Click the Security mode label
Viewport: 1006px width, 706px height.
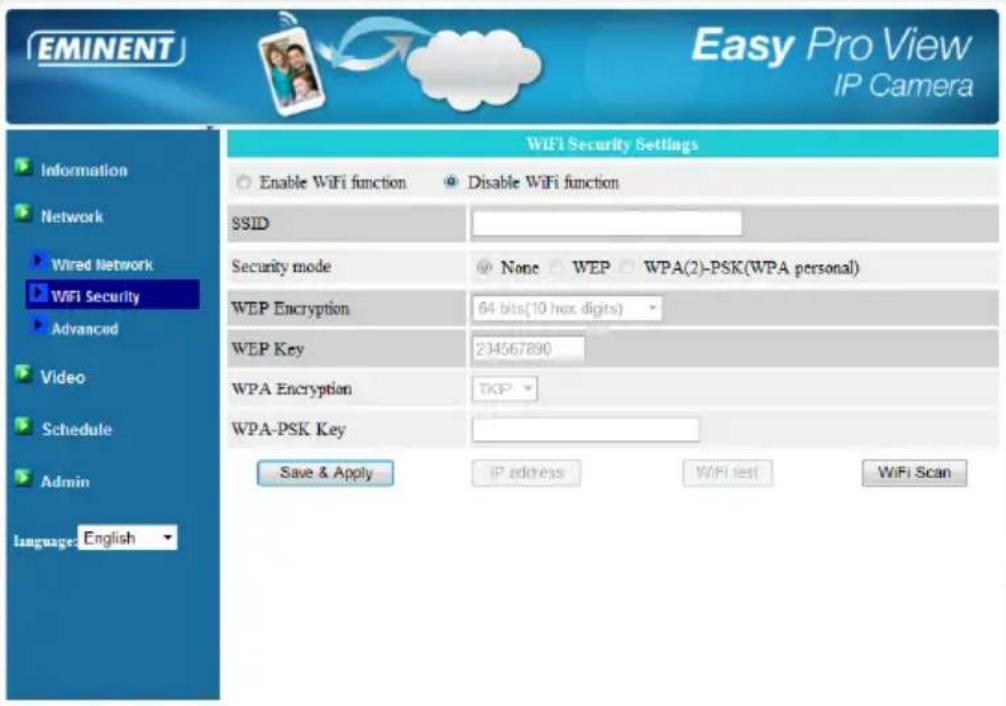pyautogui.click(x=281, y=266)
